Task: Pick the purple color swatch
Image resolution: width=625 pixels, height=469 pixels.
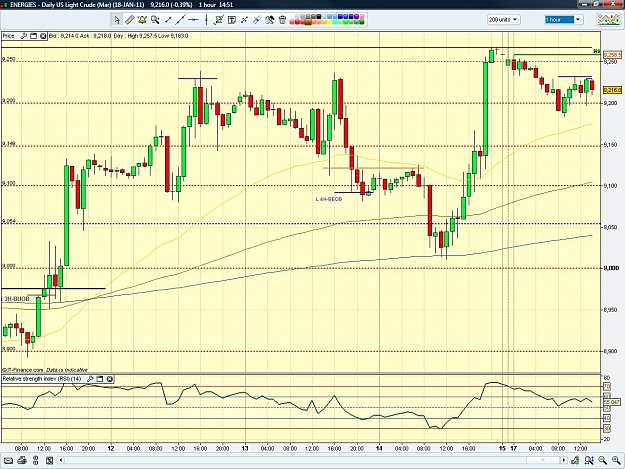Action: (x=356, y=16)
